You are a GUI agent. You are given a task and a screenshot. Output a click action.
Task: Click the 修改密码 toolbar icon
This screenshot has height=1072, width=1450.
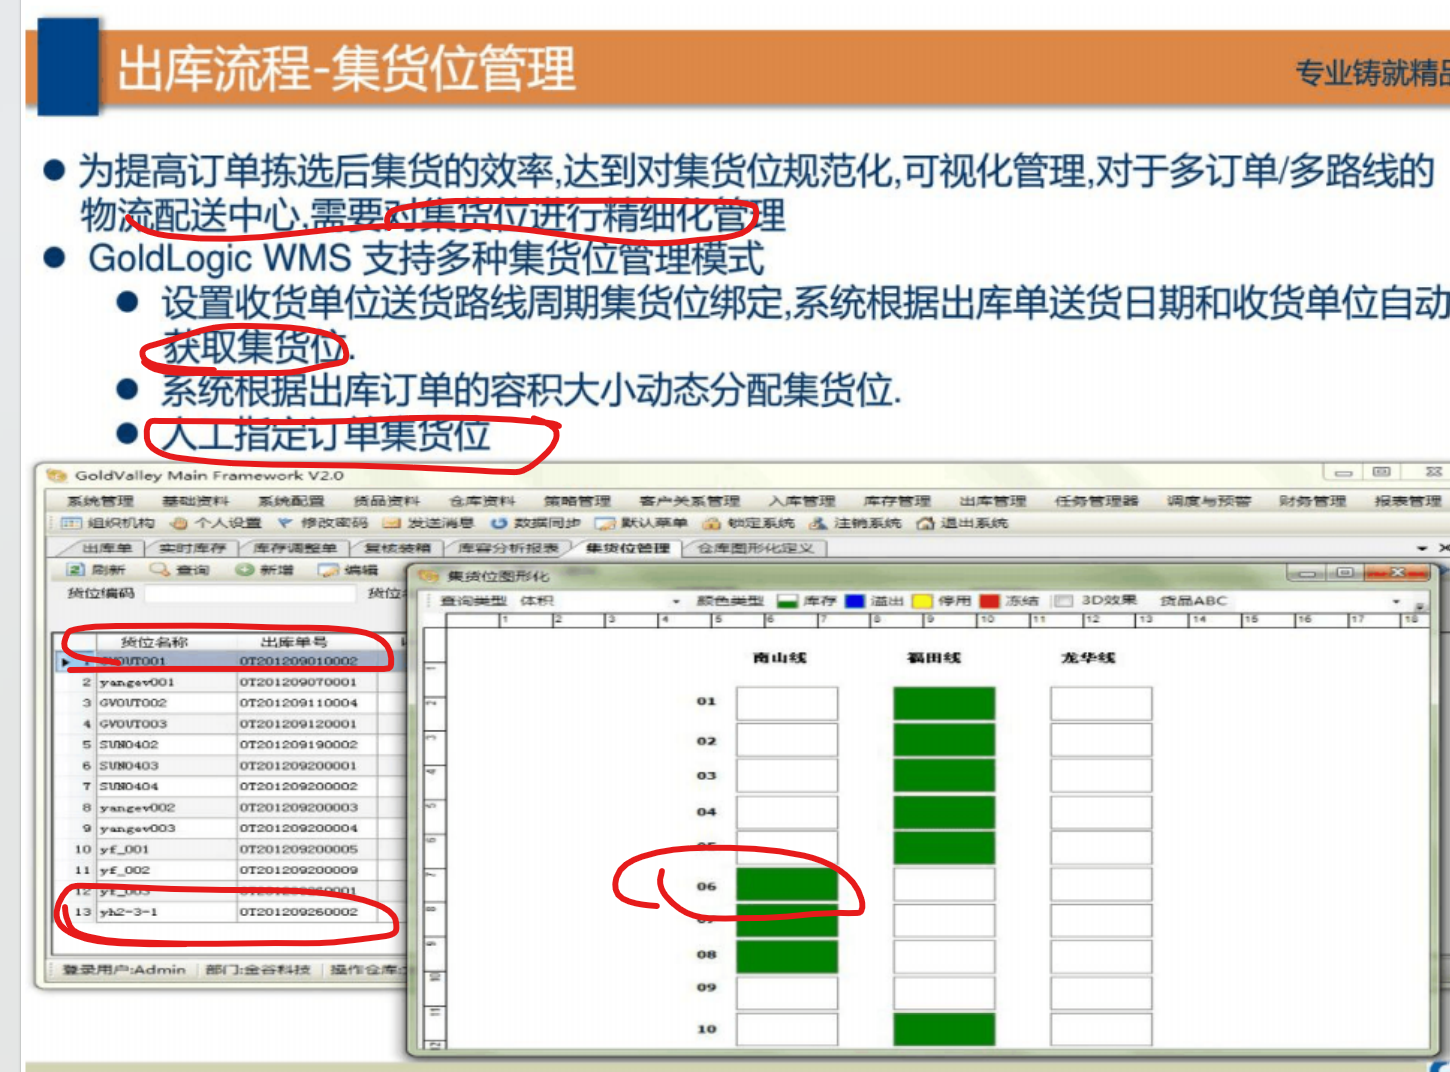pyautogui.click(x=285, y=523)
